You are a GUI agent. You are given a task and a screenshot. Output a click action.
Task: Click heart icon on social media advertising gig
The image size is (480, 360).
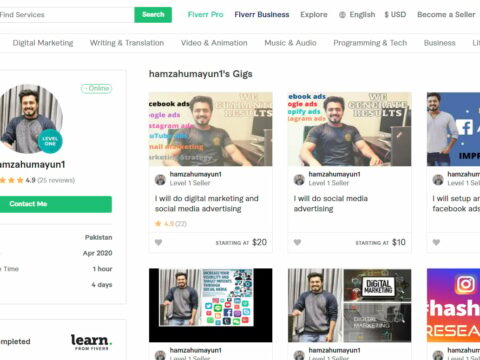(x=297, y=242)
